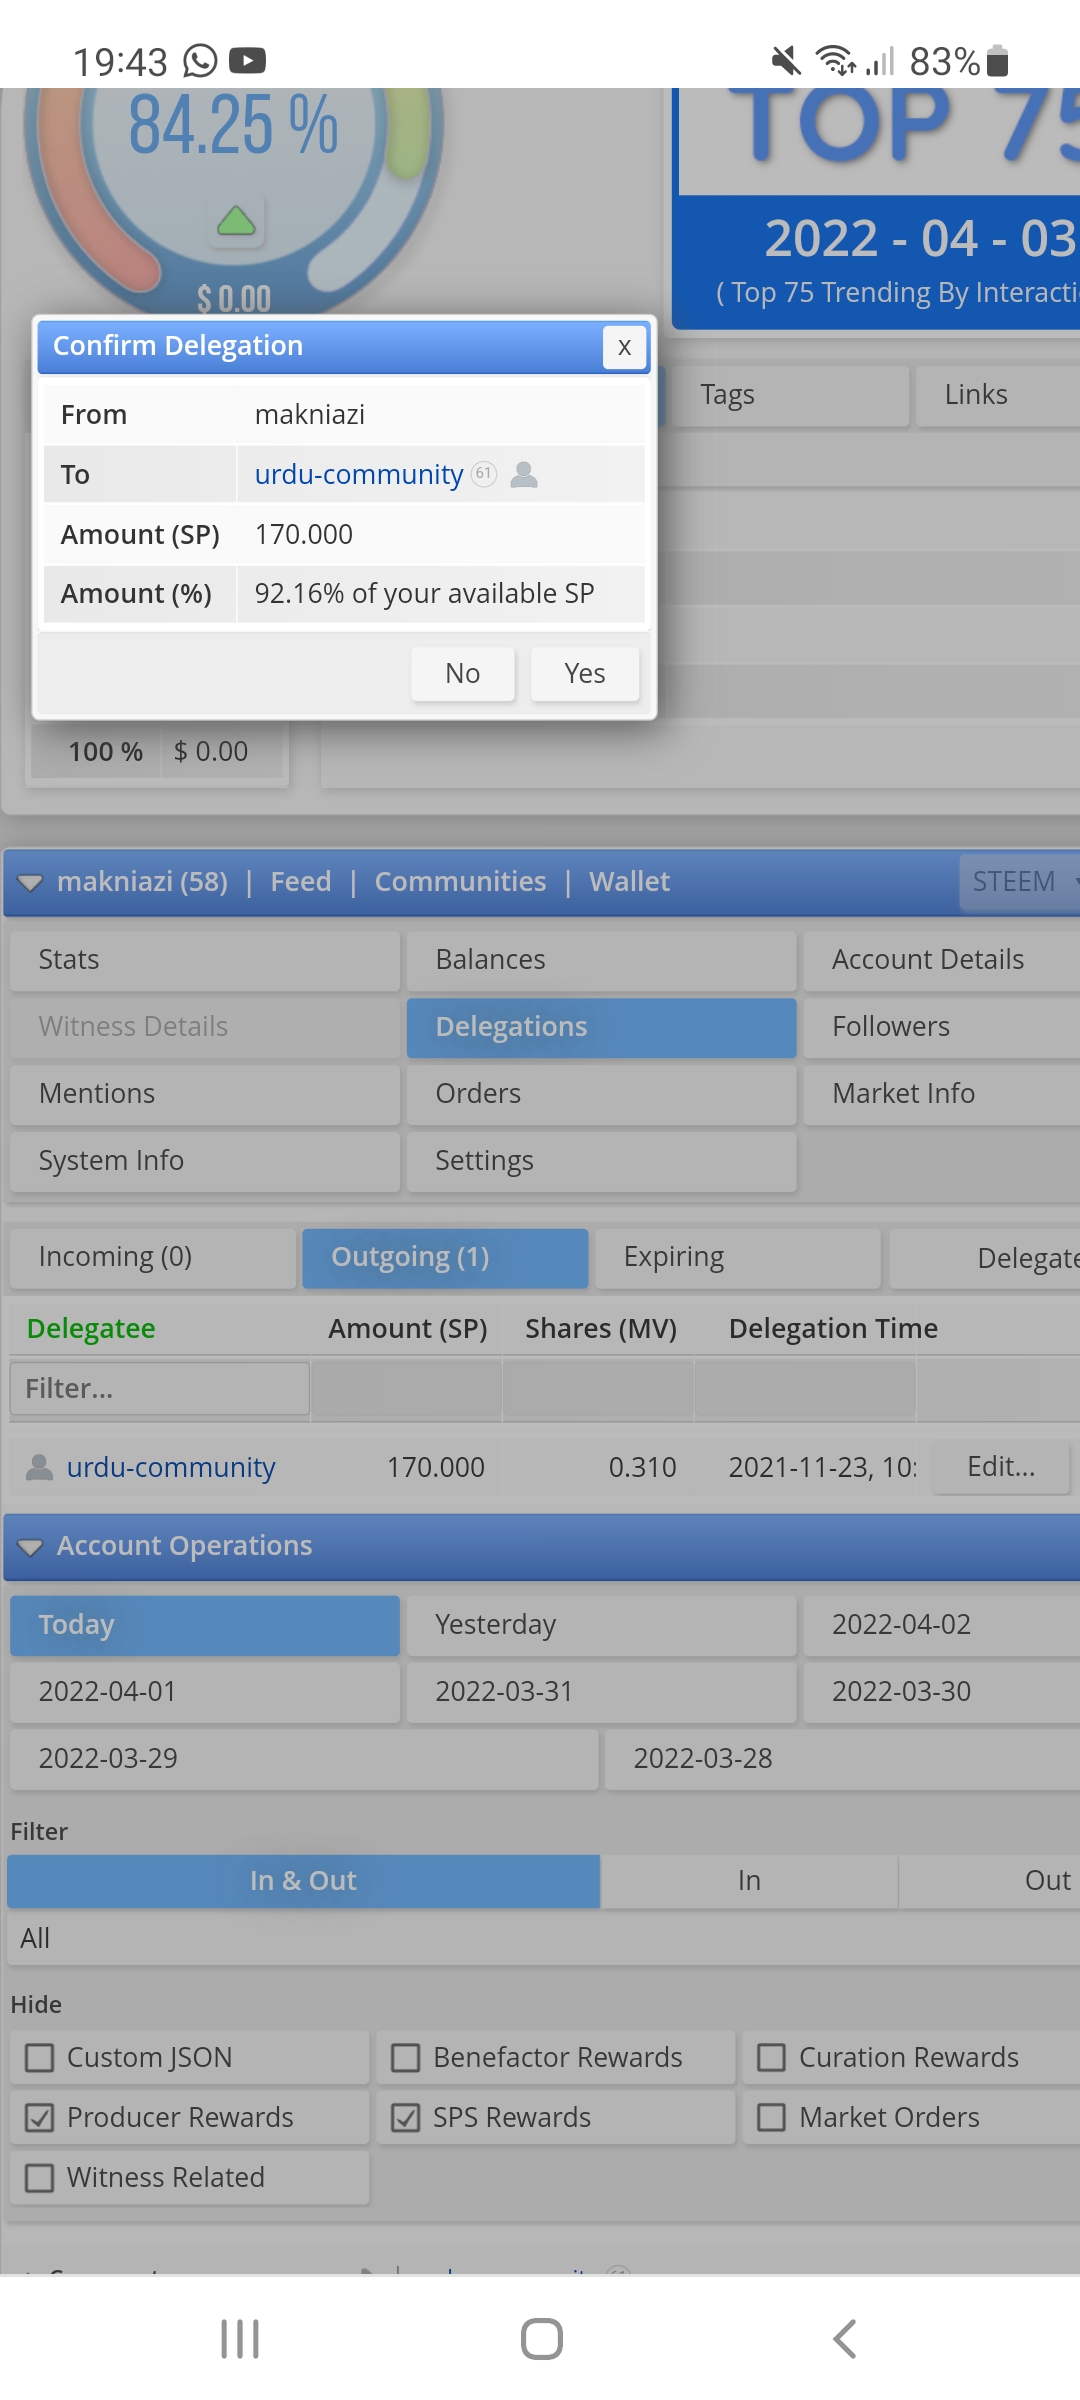The width and height of the screenshot is (1080, 2400).
Task: Select the Delegations tab
Action: coord(601,1027)
